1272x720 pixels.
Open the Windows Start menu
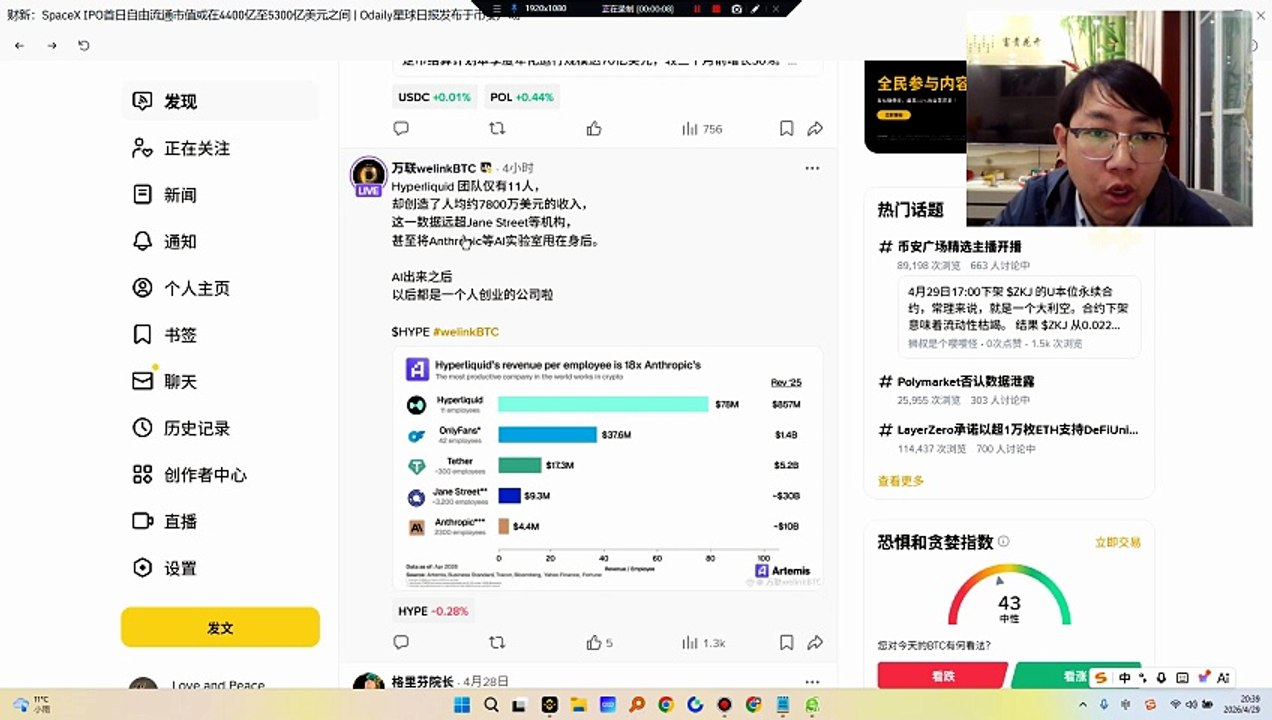click(x=462, y=705)
